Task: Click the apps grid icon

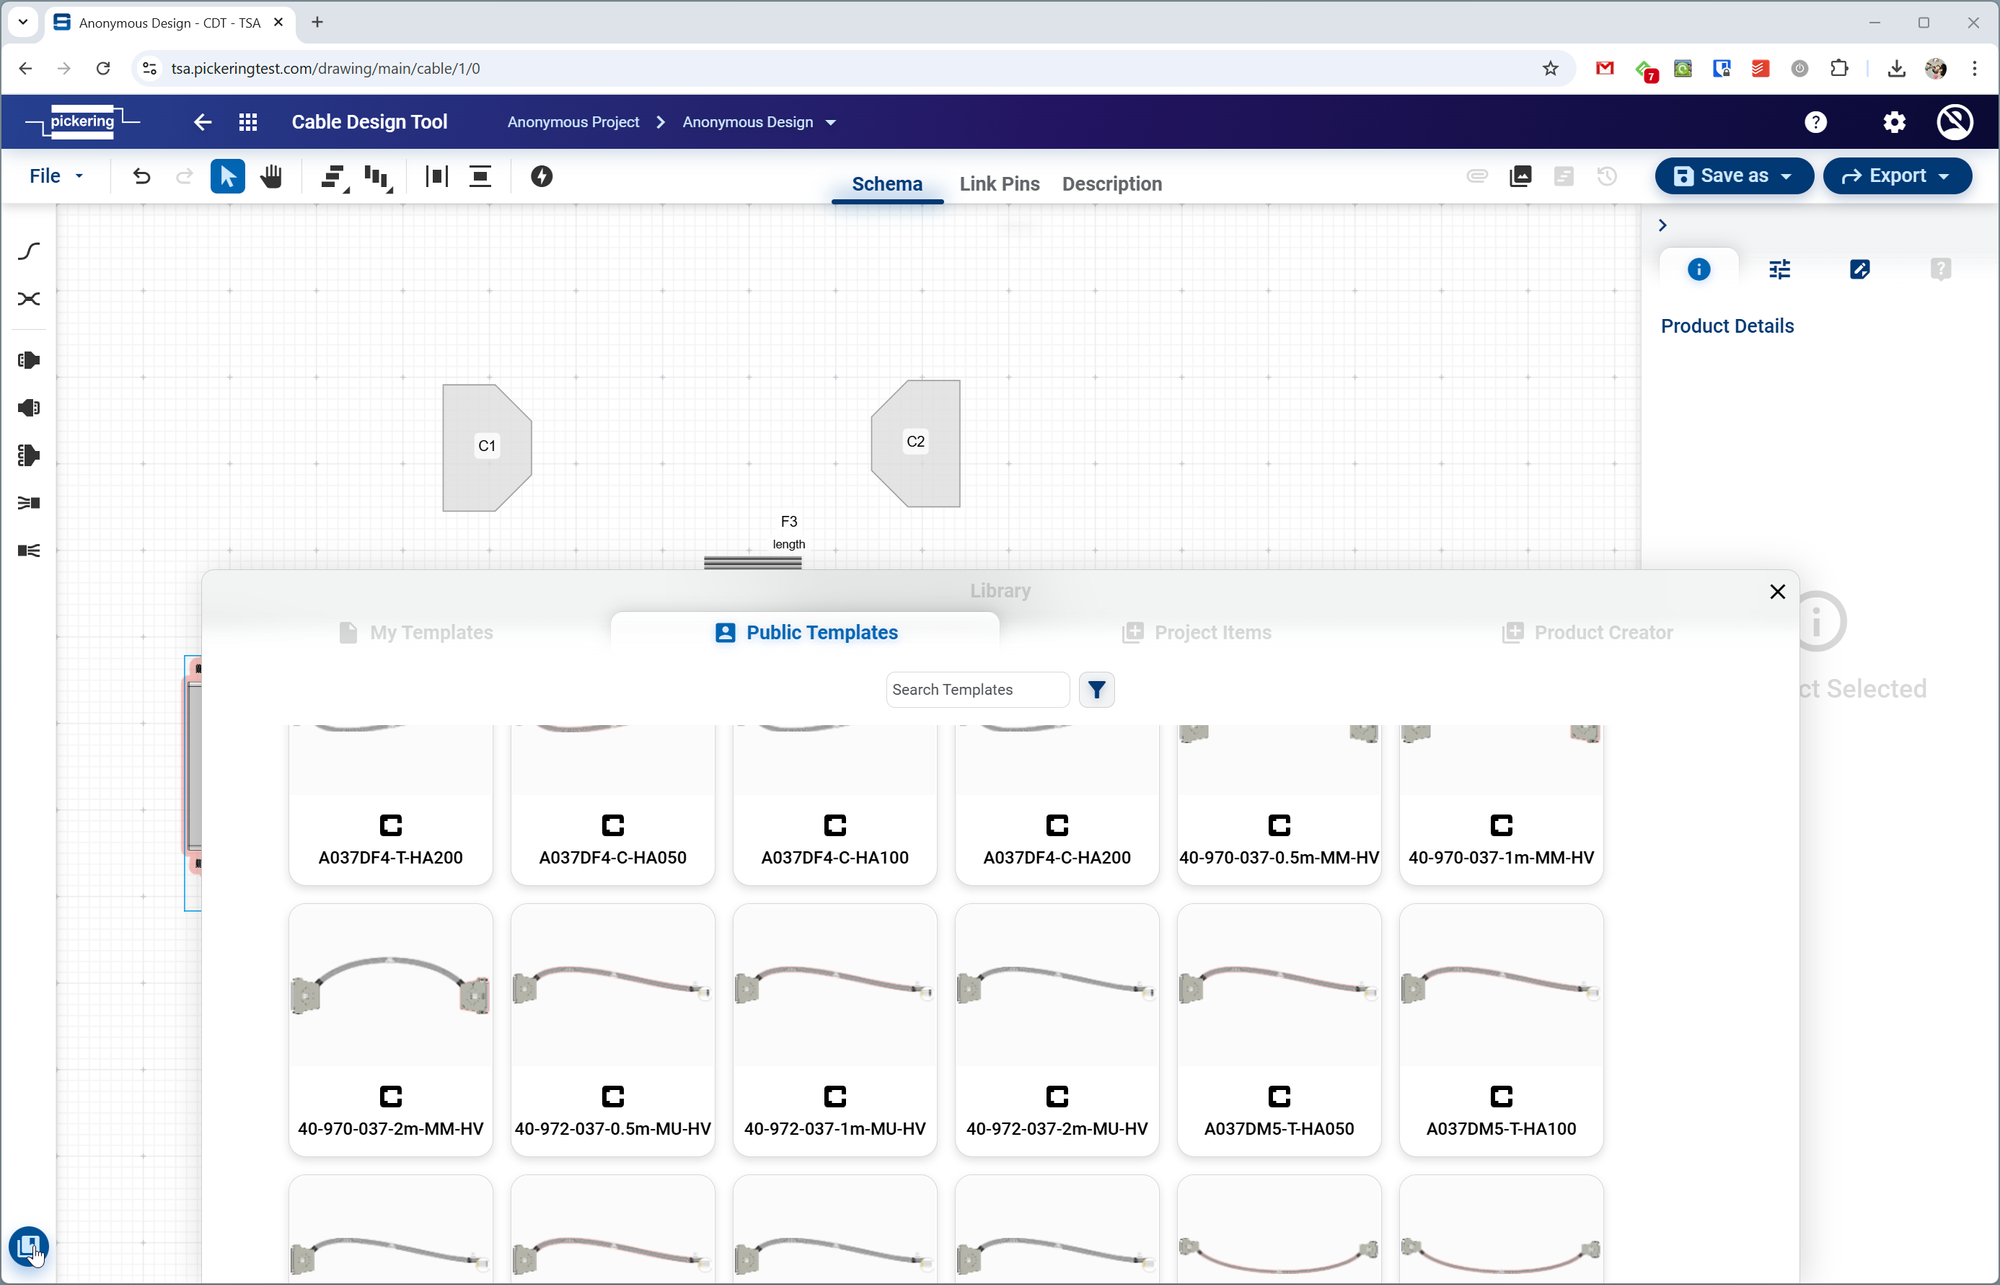Action: point(248,122)
